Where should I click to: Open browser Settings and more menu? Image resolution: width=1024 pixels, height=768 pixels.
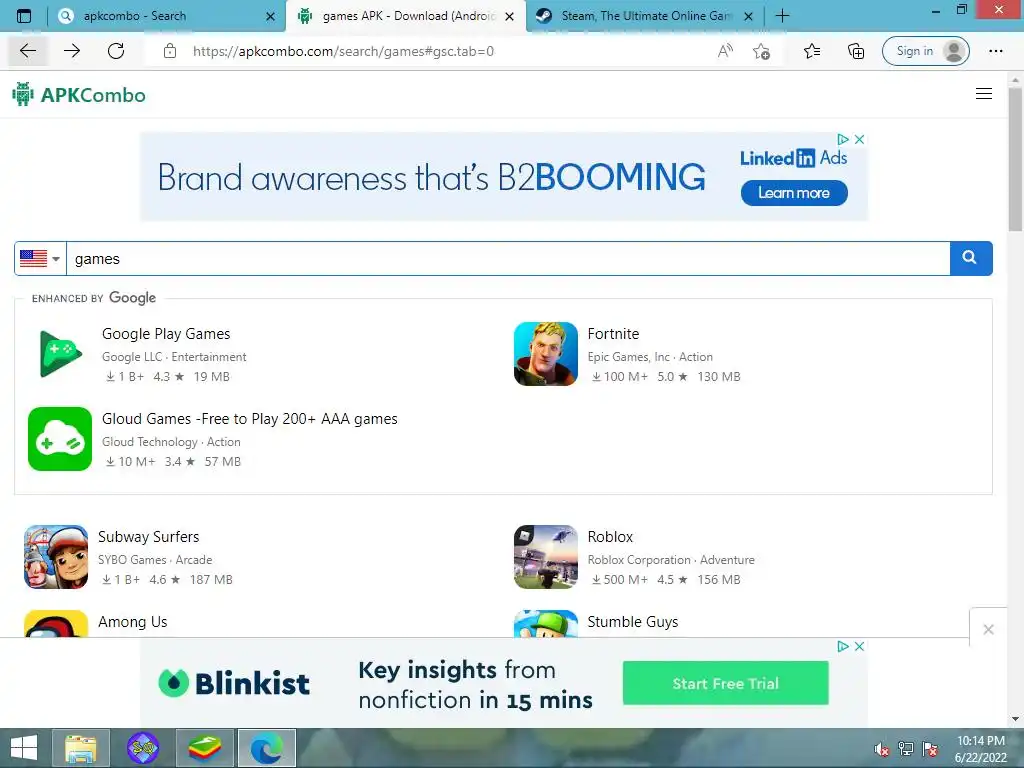click(995, 51)
